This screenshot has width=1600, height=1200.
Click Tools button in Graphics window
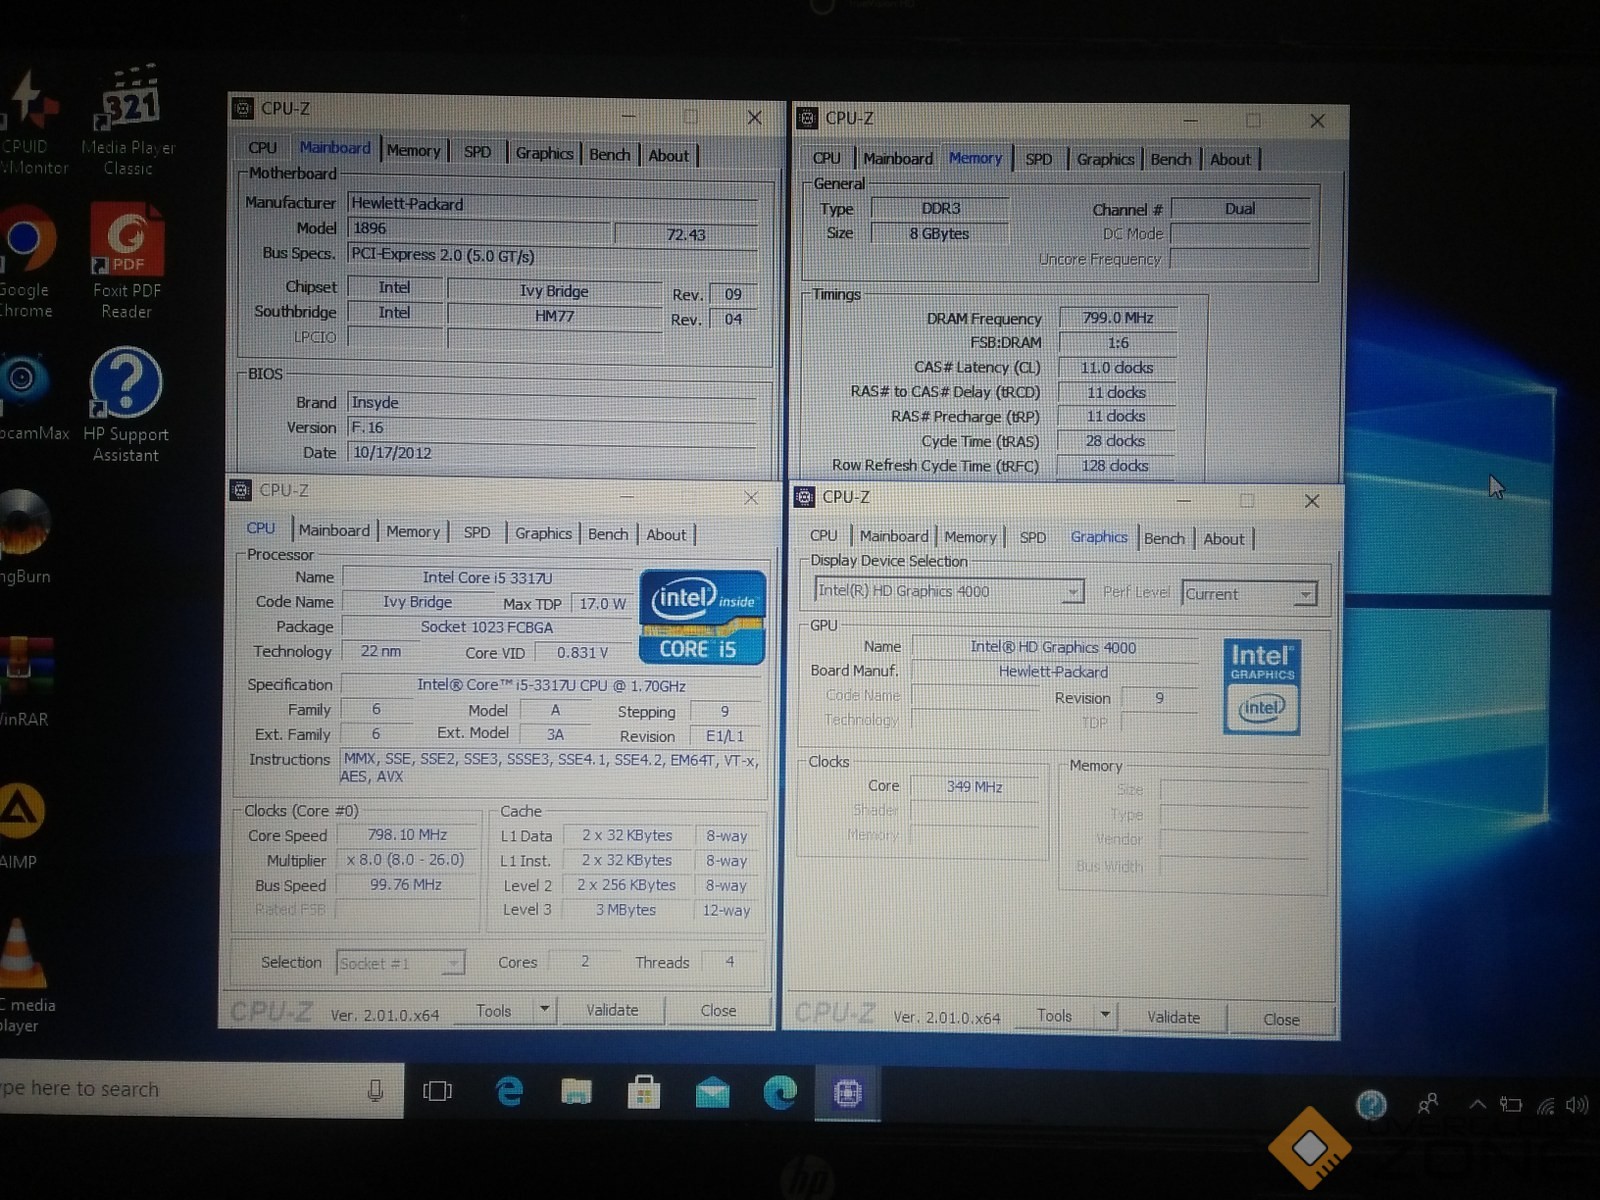coord(1054,1015)
